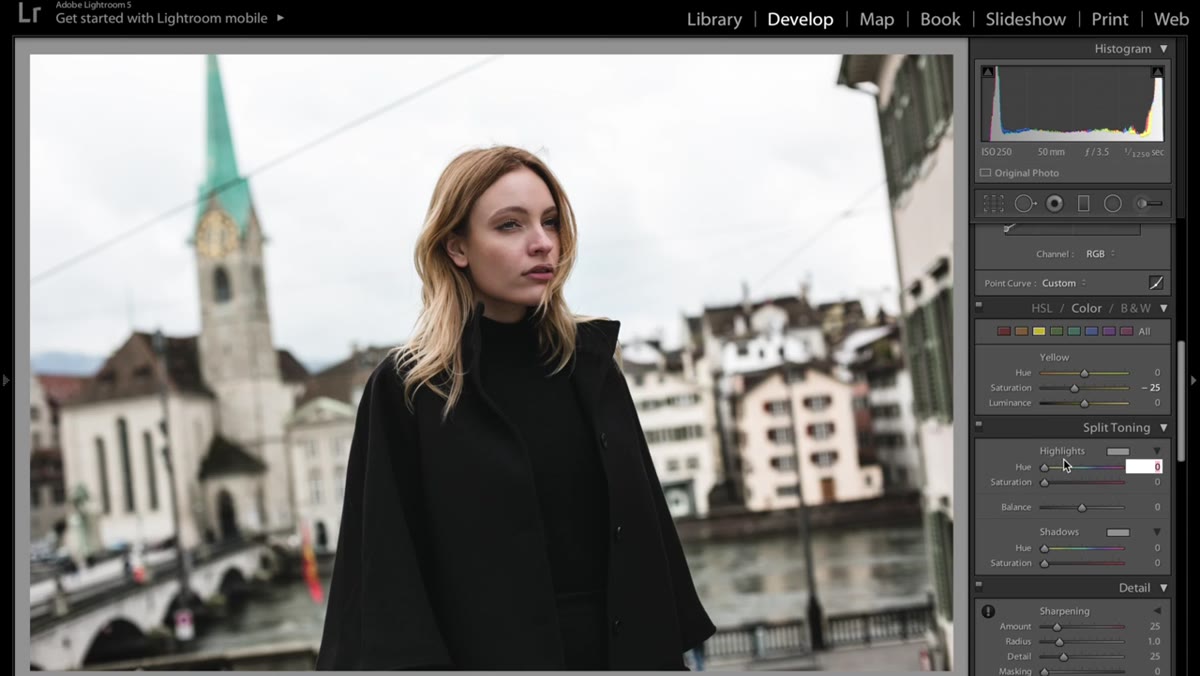The image size is (1200, 676).
Task: Open the Map module
Action: pyautogui.click(x=877, y=19)
